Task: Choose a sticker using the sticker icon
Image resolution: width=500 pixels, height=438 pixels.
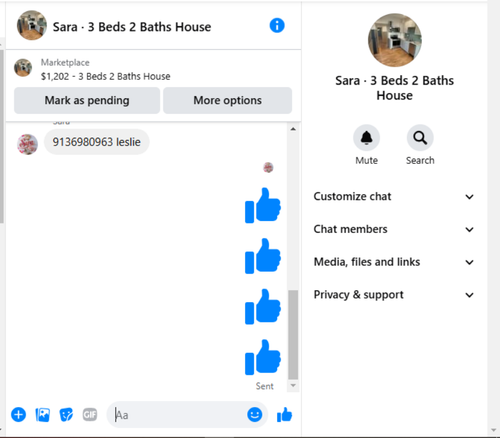Action: click(x=66, y=415)
